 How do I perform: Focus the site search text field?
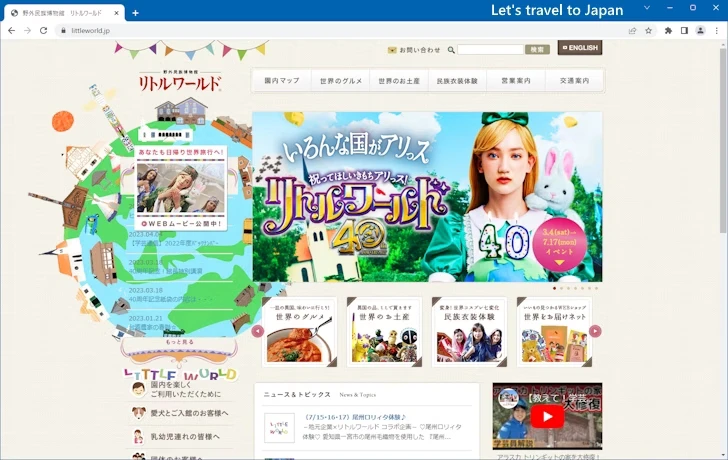(490, 49)
